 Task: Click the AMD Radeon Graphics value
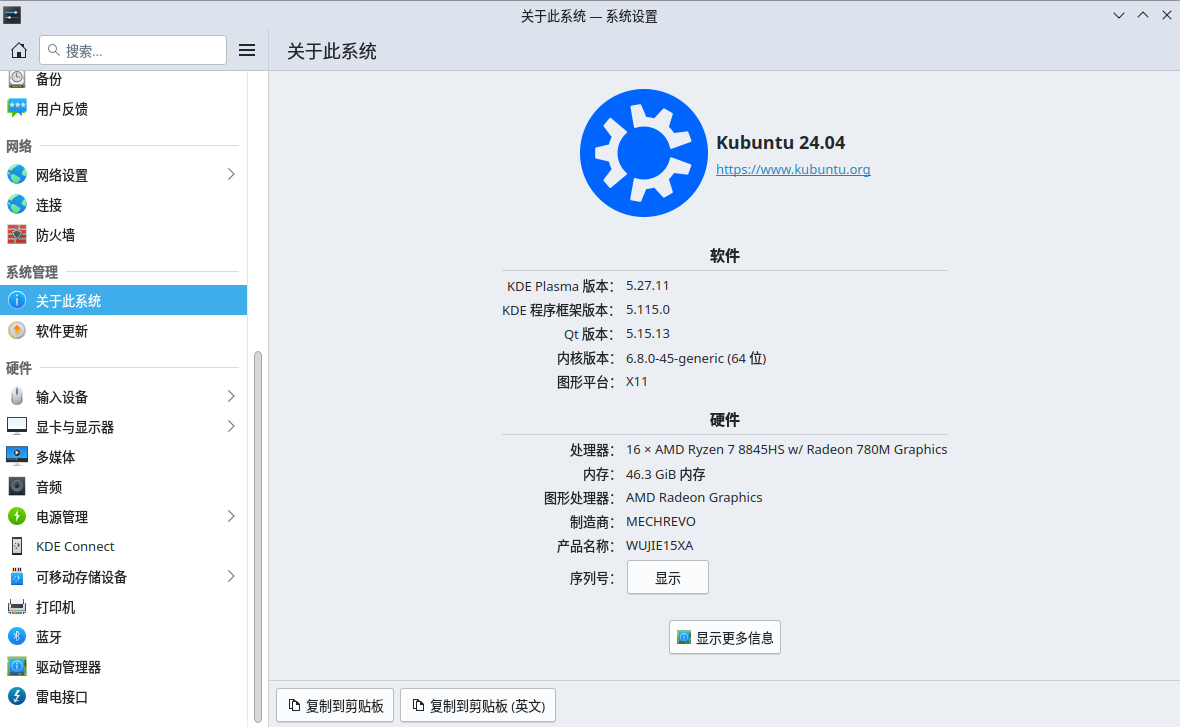point(694,497)
